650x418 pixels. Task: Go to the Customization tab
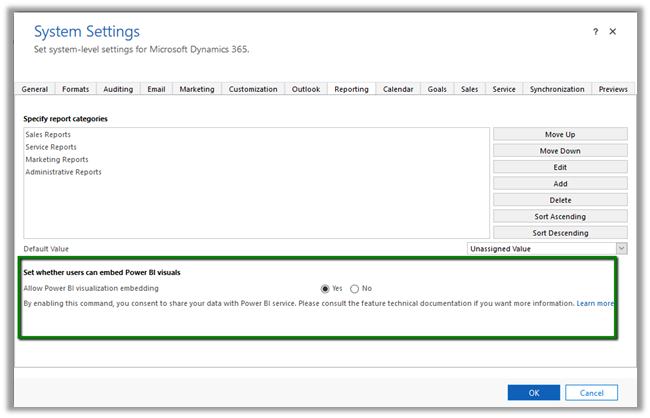tap(252, 89)
